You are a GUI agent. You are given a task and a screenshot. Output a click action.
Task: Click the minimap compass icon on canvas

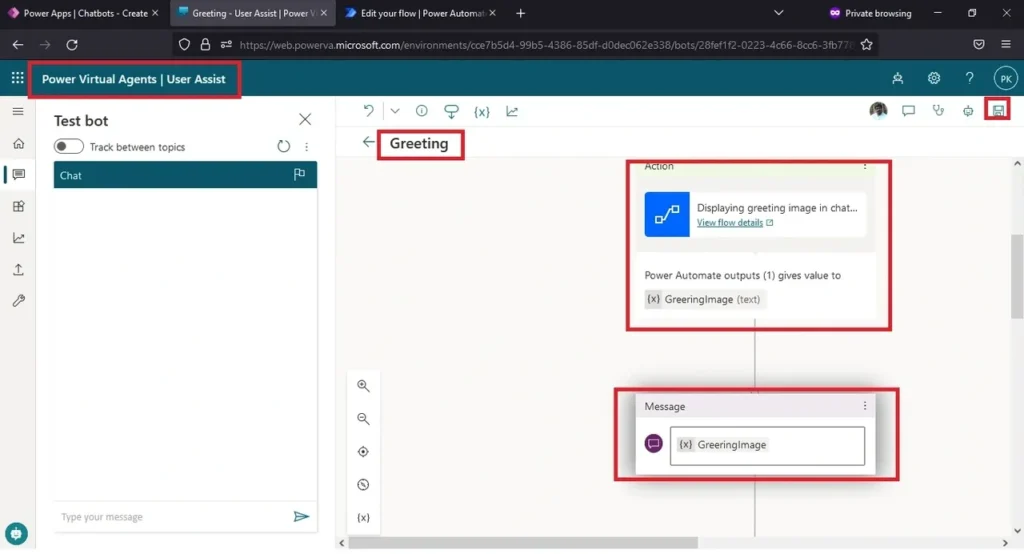click(x=363, y=485)
